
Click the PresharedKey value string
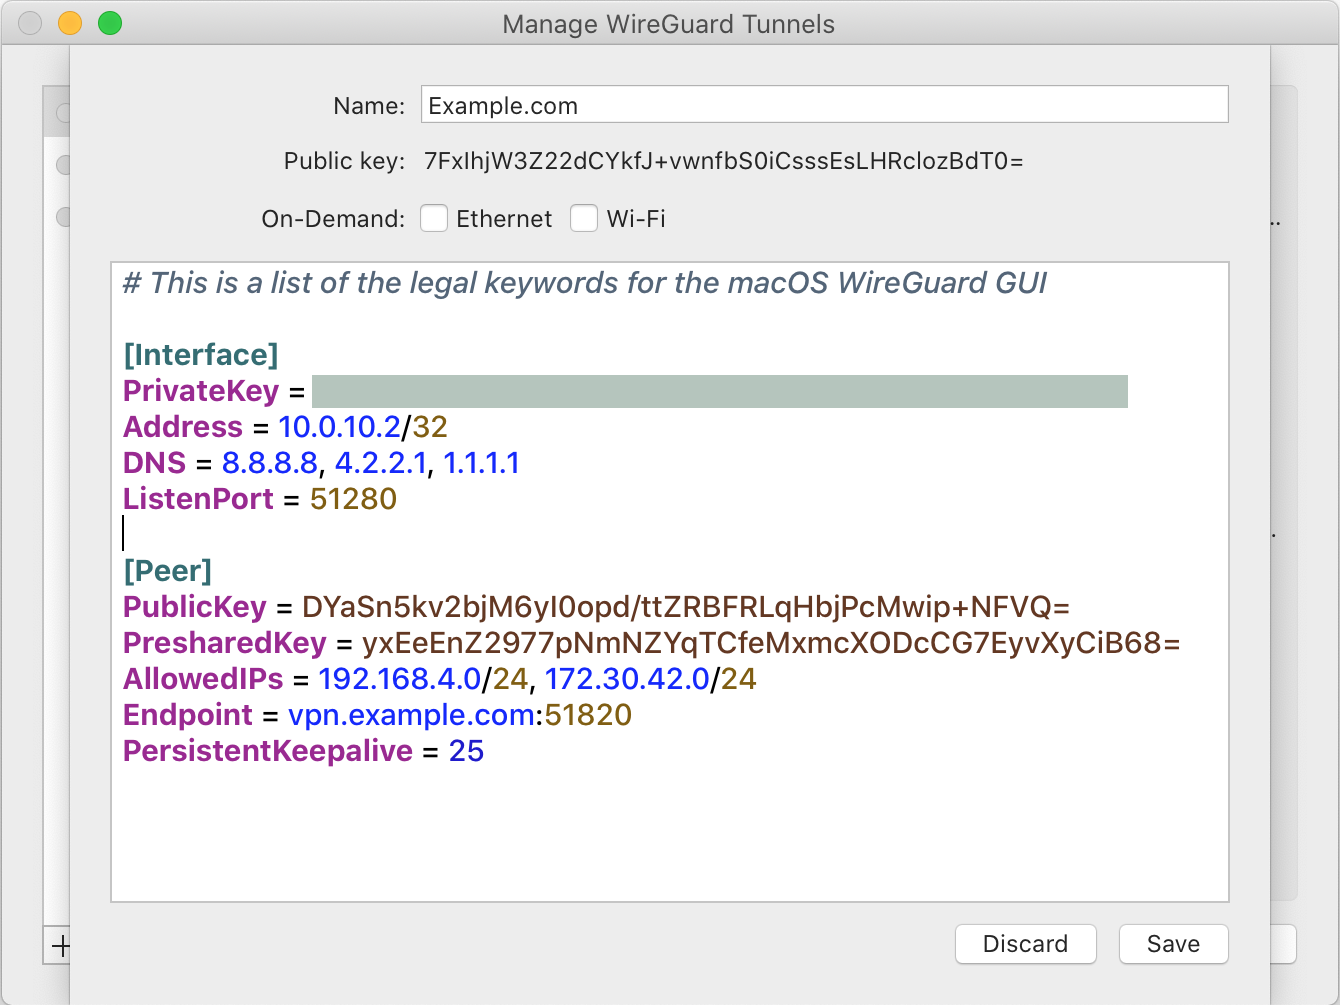[x=771, y=643]
